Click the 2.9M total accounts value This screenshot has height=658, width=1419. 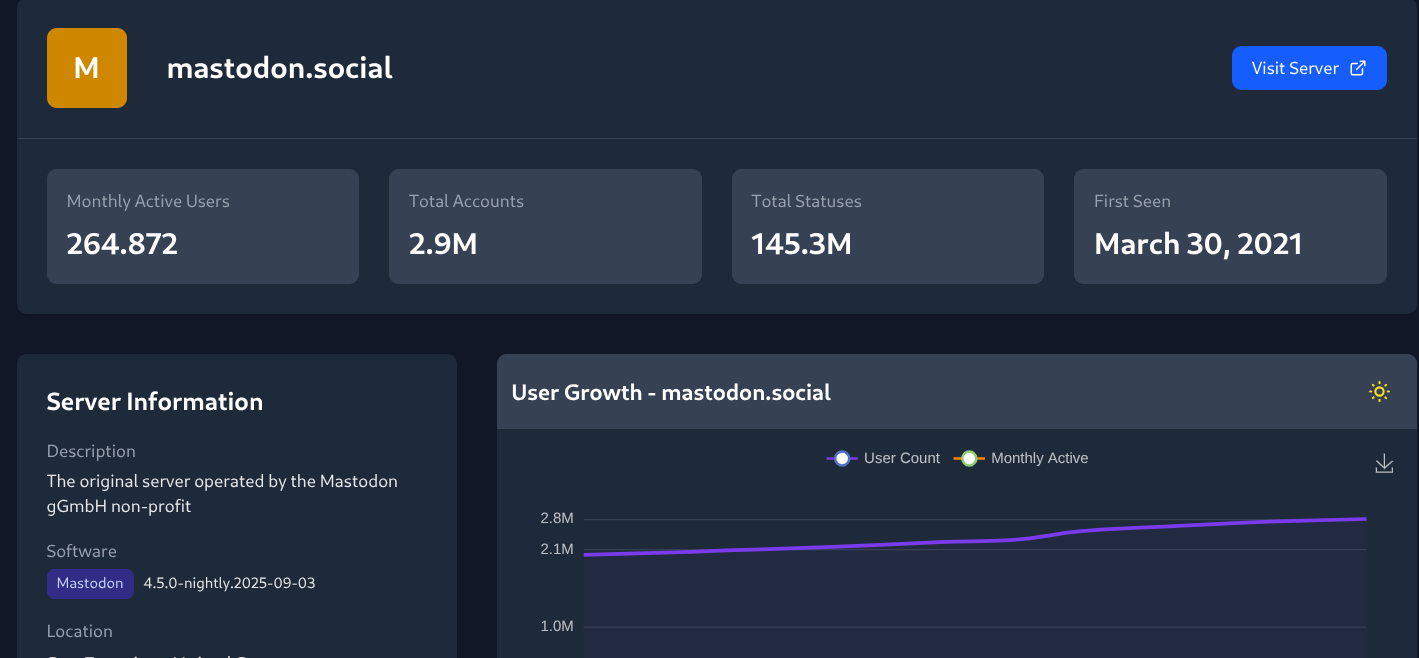point(443,244)
